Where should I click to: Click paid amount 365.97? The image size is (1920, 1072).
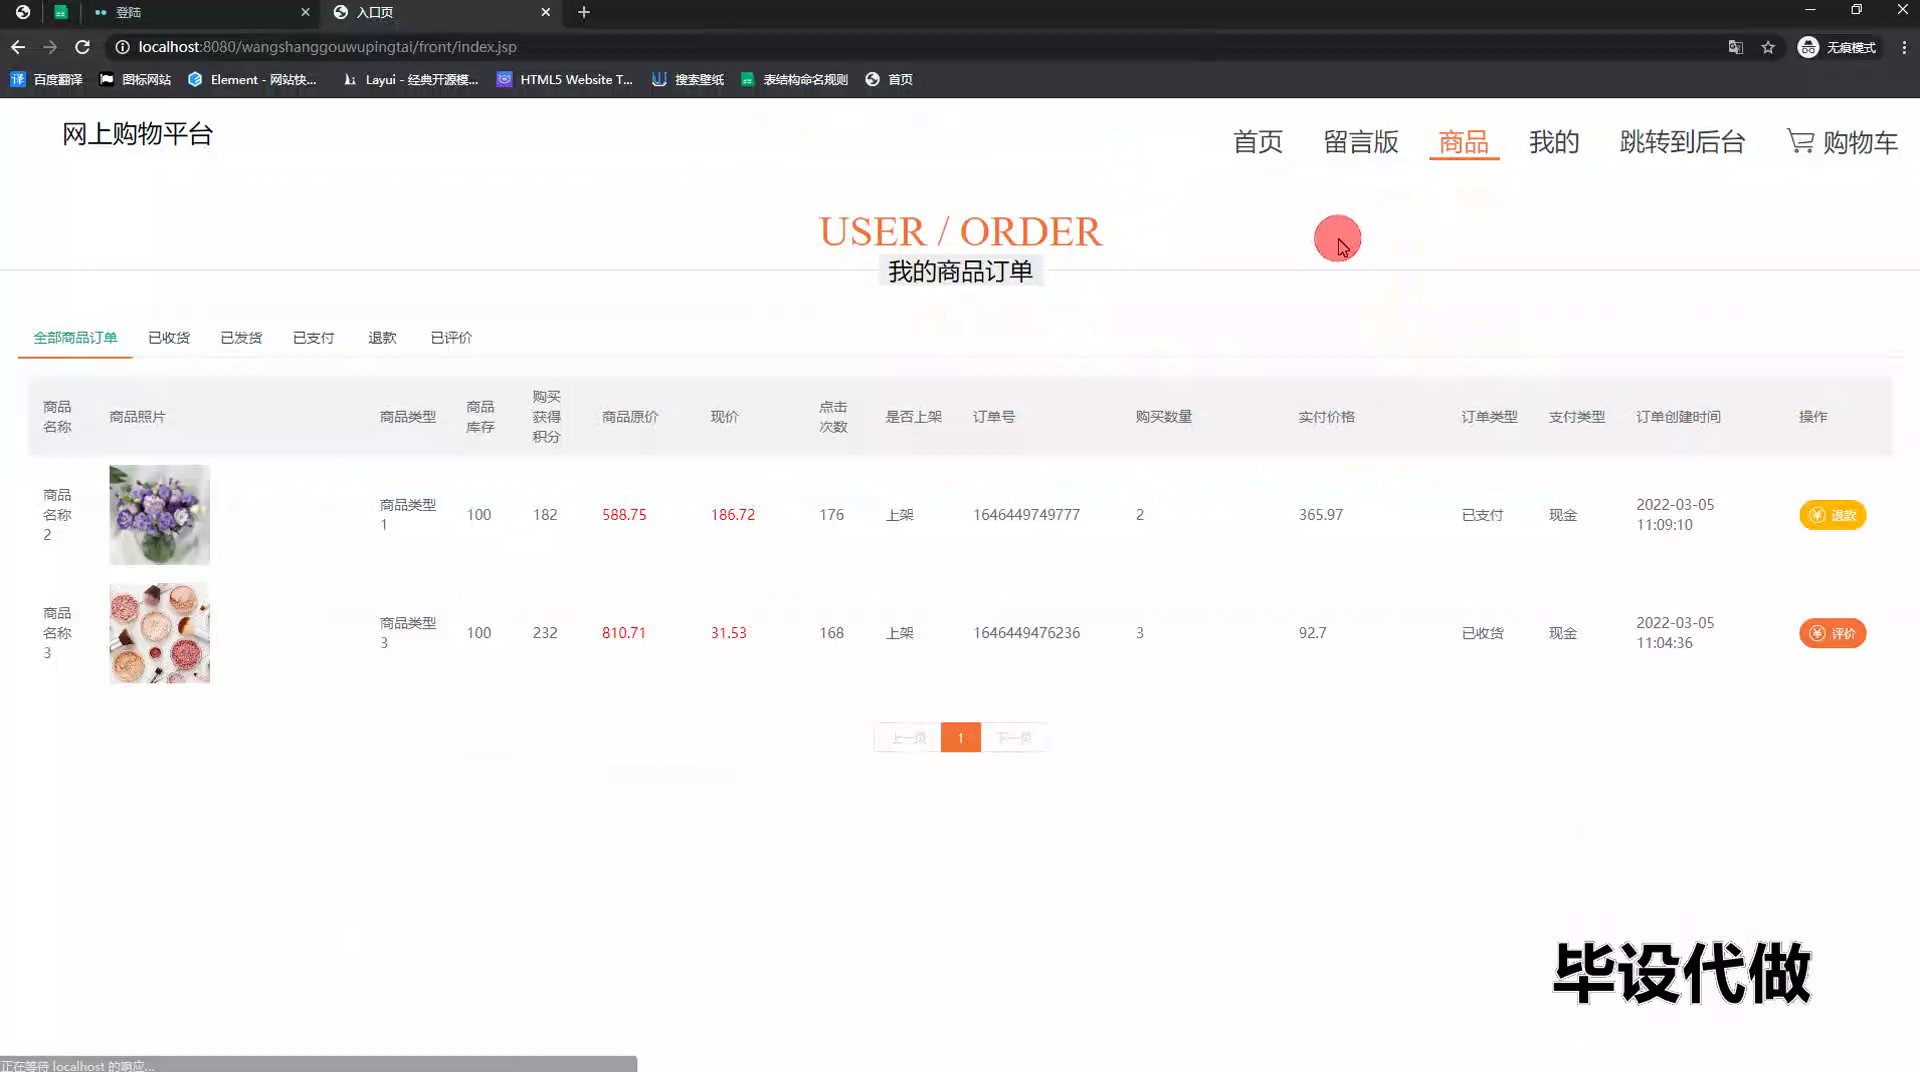(1320, 515)
